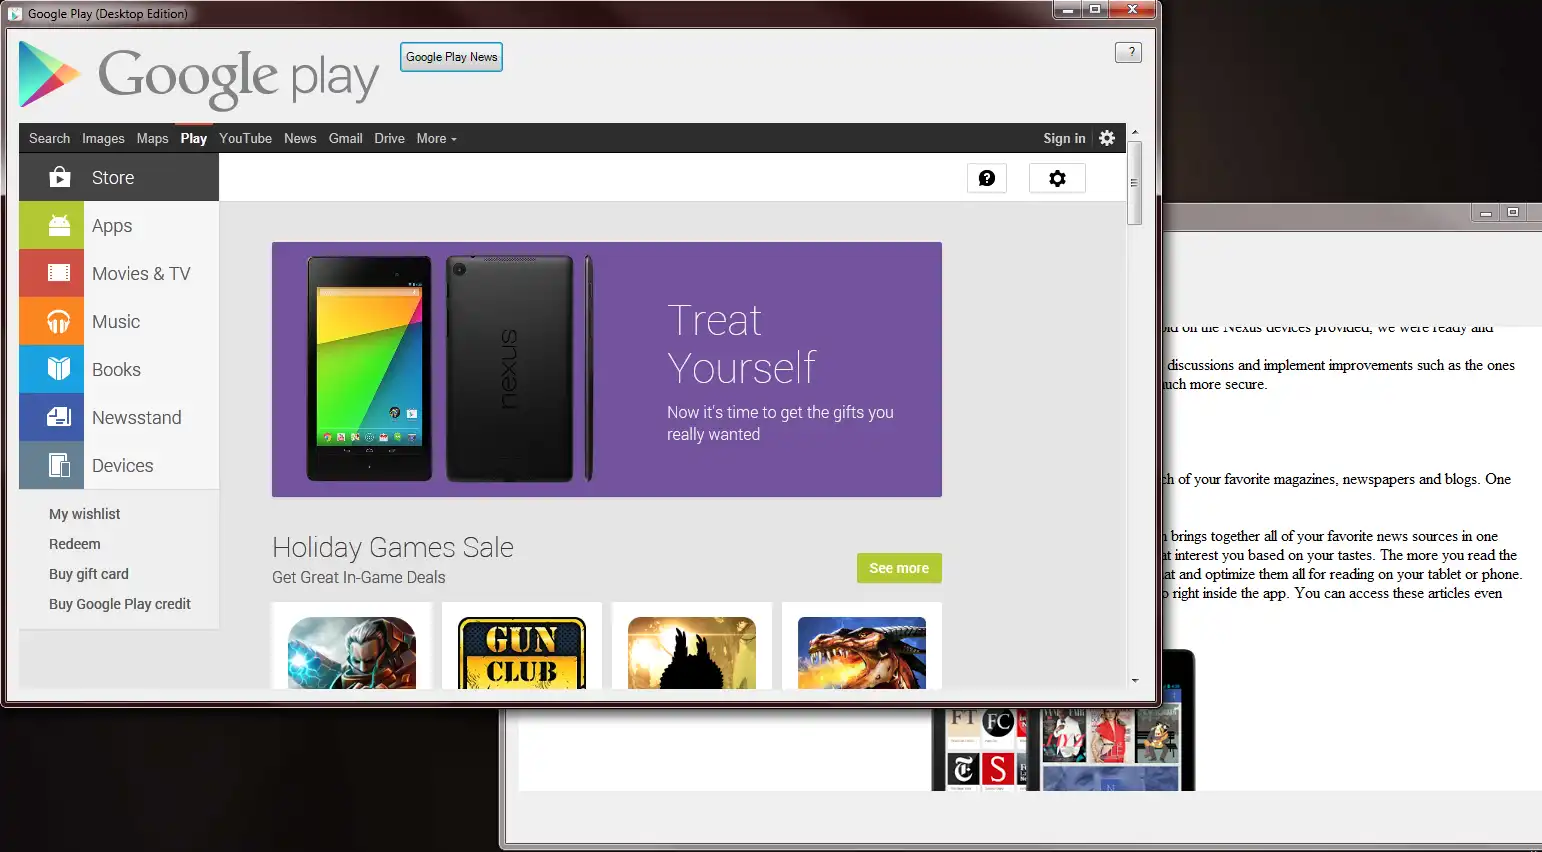The image size is (1542, 852).
Task: Open the store help question-mark icon
Action: click(987, 178)
